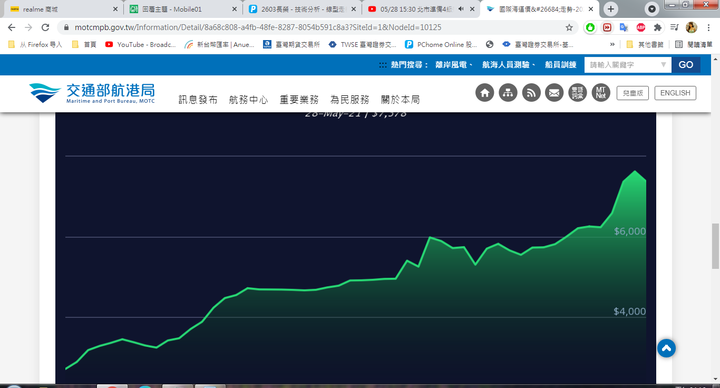Click the browser forward arrow
The image size is (720, 388).
pyautogui.click(x=28, y=28)
